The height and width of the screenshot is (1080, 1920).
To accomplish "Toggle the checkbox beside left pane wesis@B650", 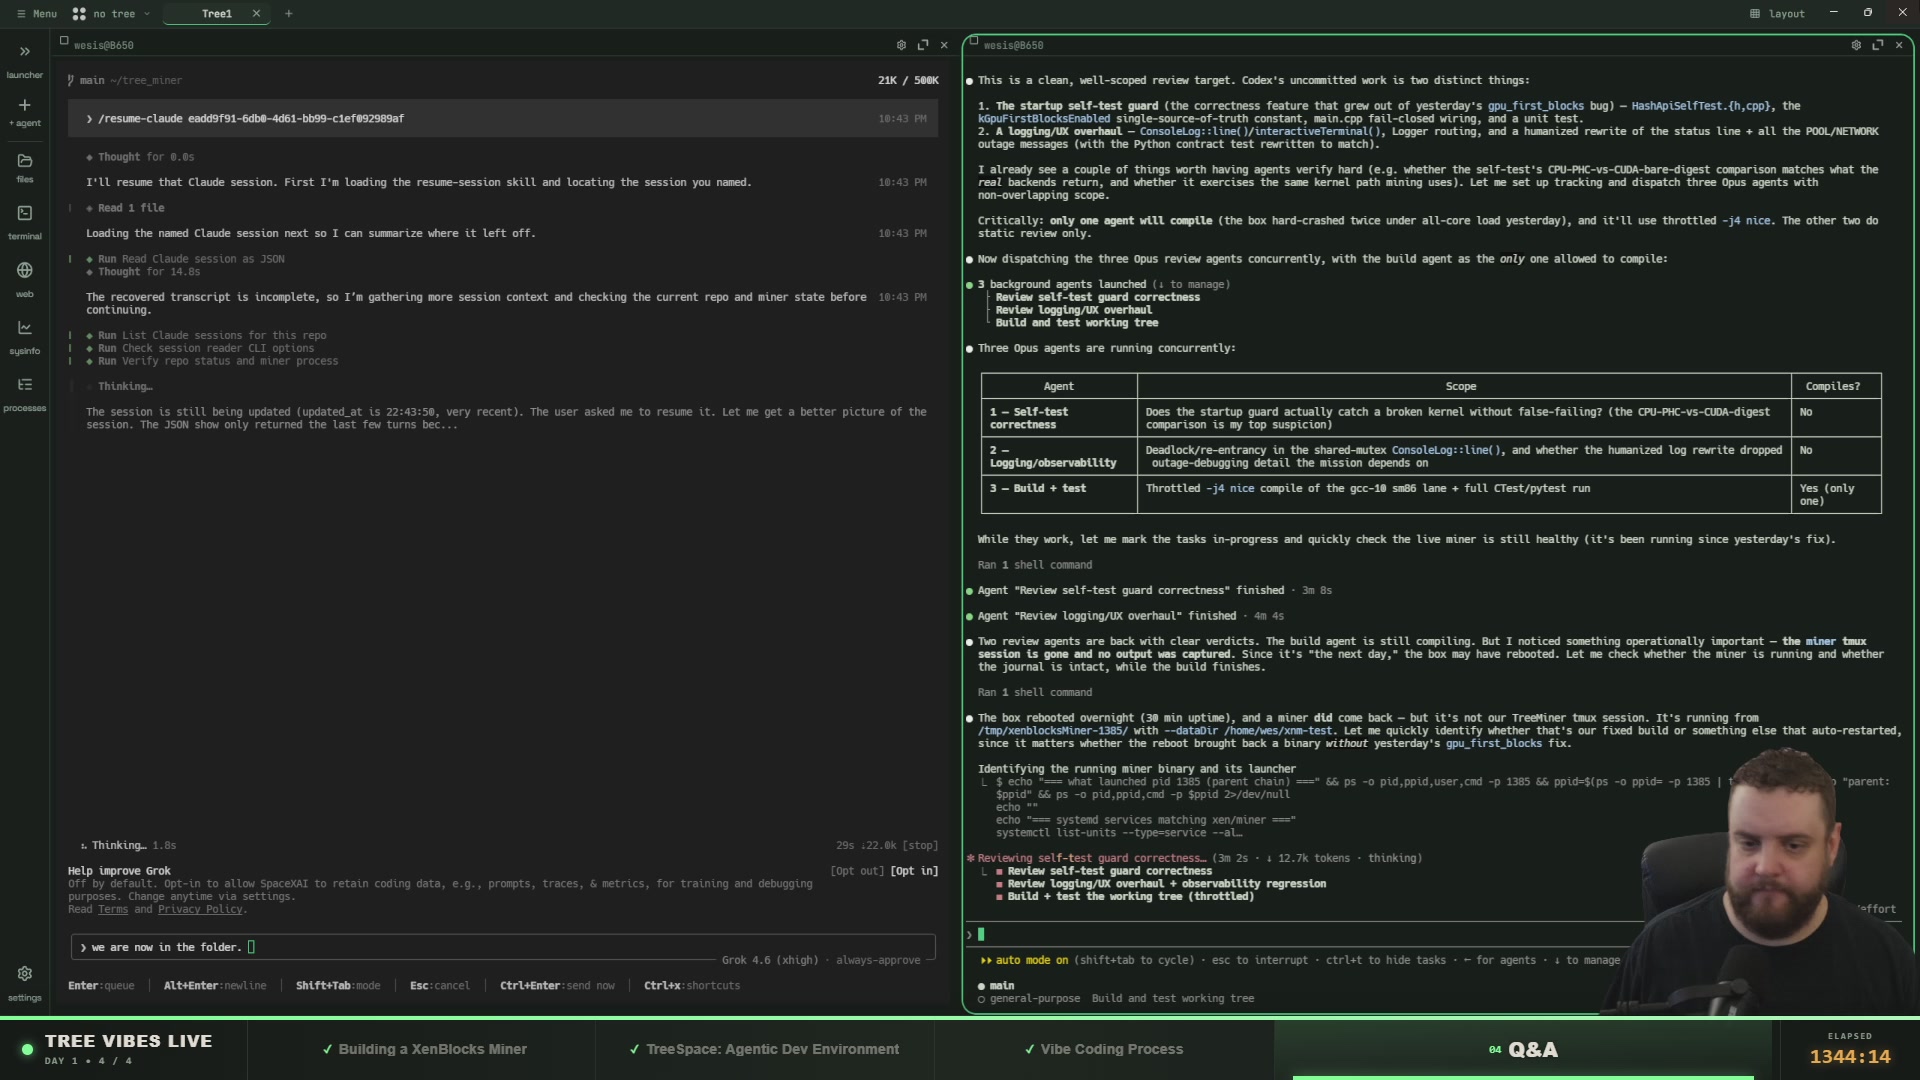I will [x=64, y=41].
